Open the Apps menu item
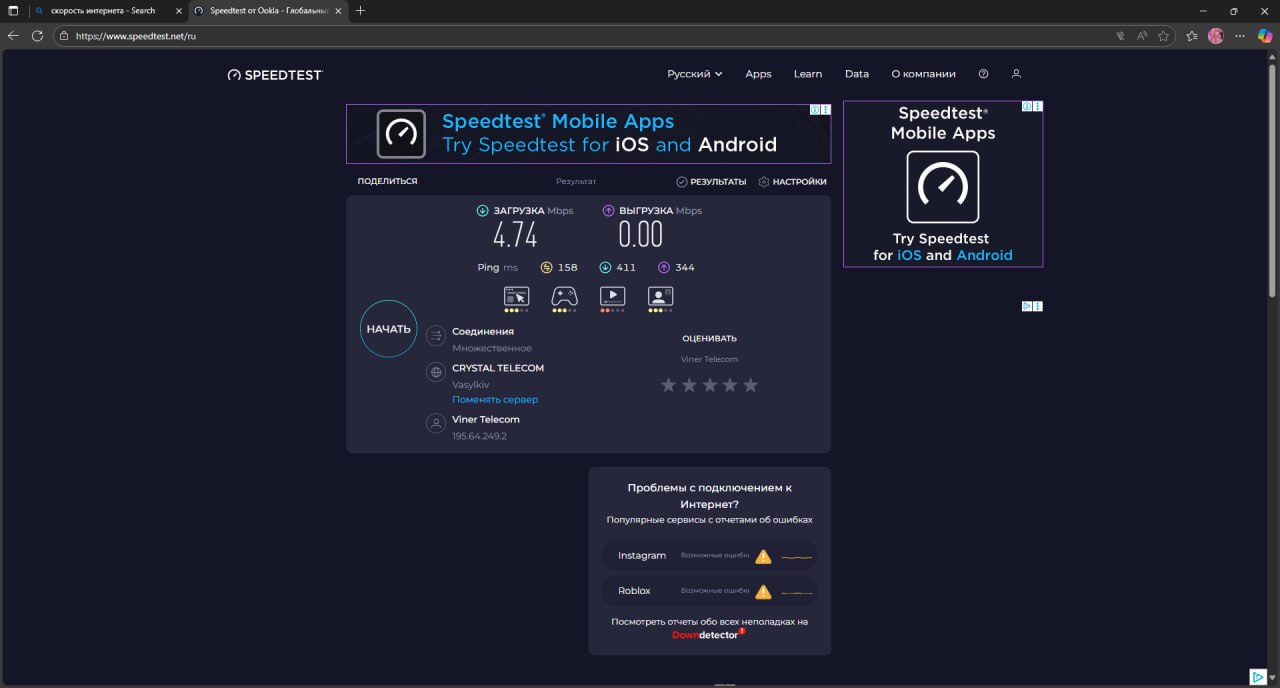 (758, 74)
